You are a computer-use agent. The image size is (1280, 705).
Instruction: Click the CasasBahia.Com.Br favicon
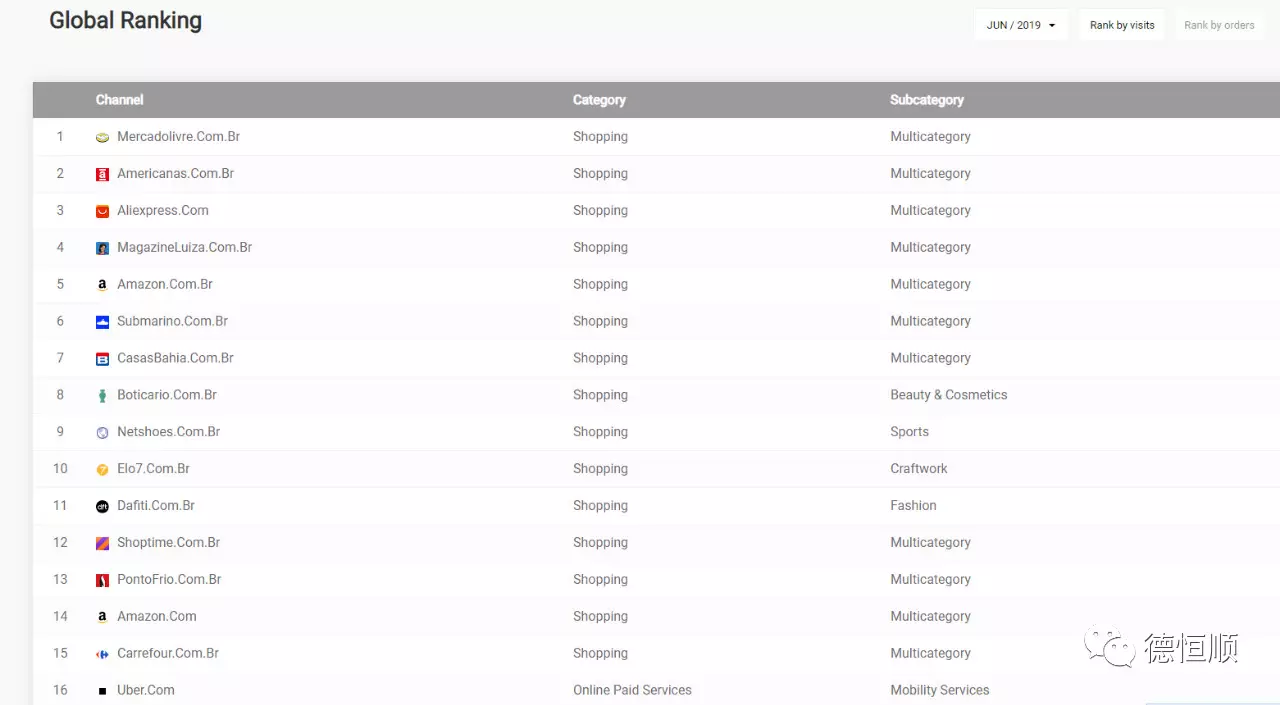[102, 359]
